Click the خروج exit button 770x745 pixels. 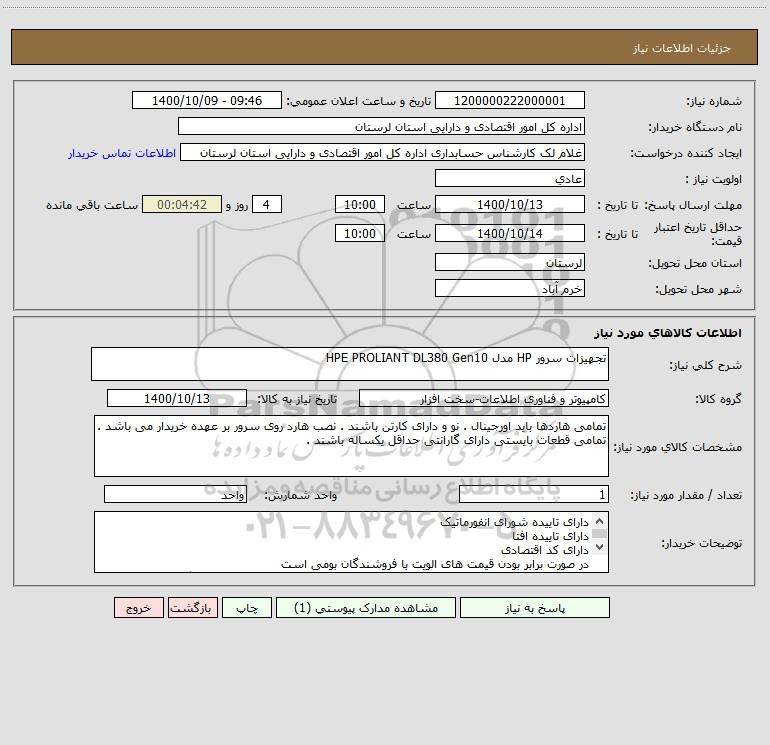[138, 608]
